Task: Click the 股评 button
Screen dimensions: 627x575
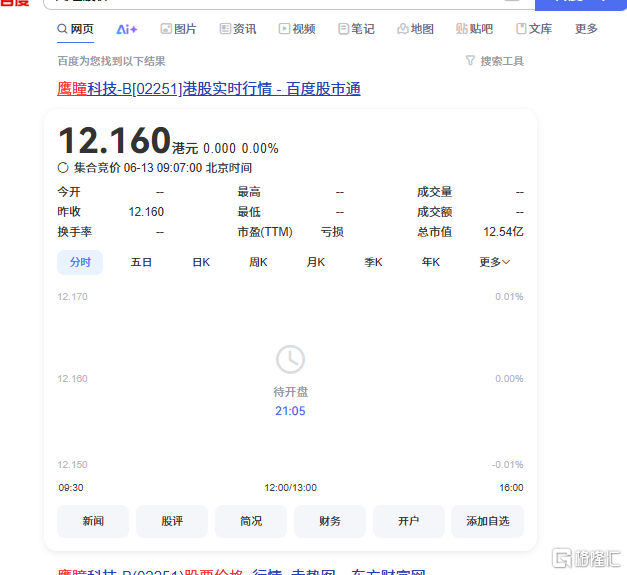Action: [x=172, y=521]
